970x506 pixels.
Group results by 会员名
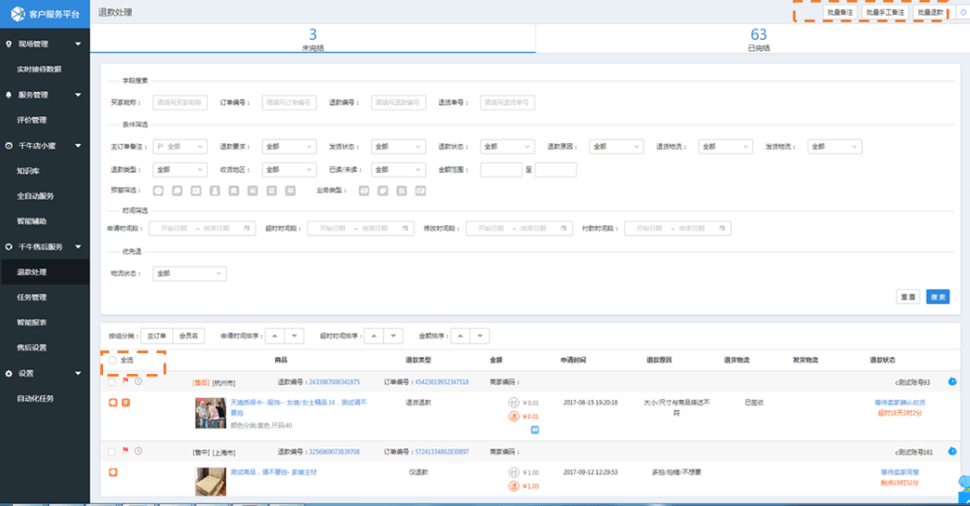[189, 336]
